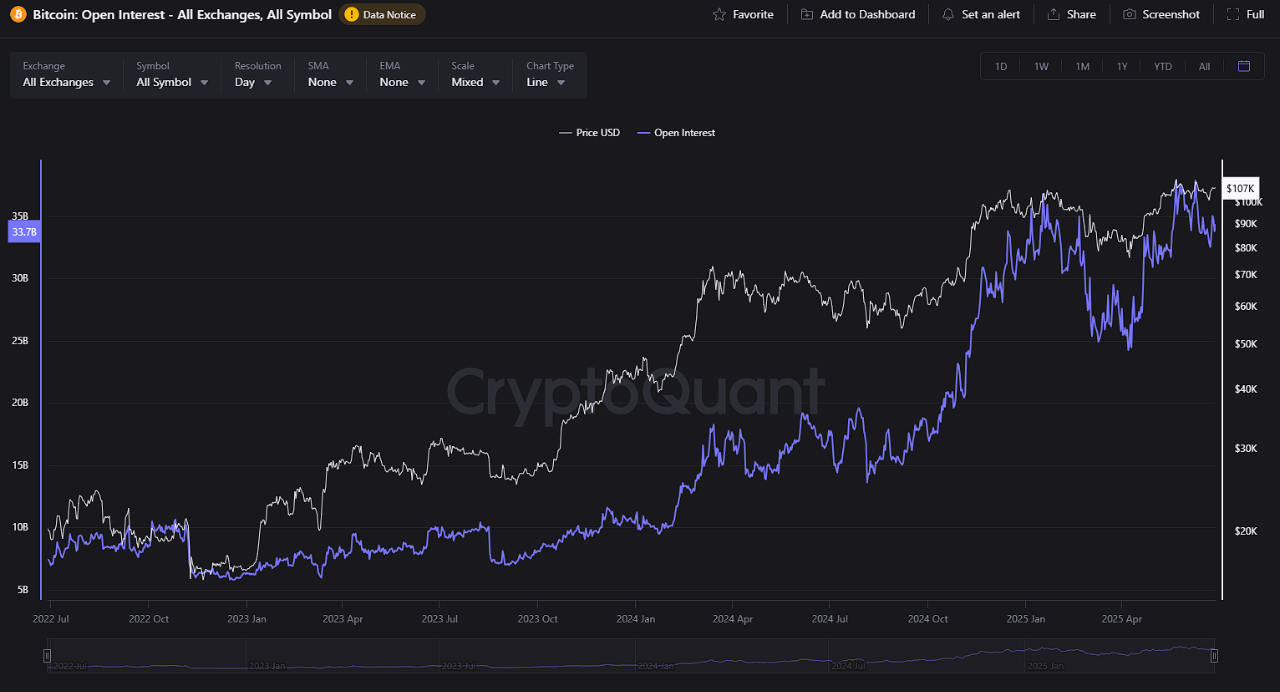Expand the Exchange dropdown showing All Exchanges
The image size is (1280, 692).
(x=67, y=75)
